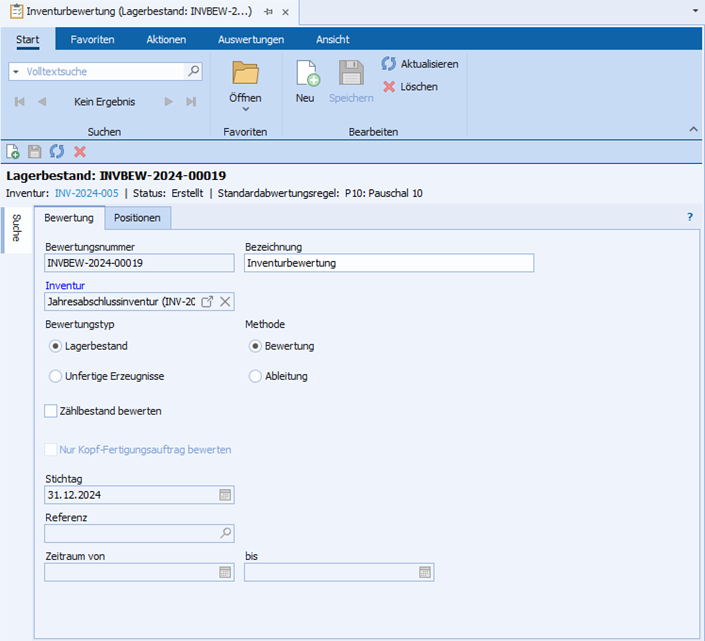Click the blue Inventur field label link
The image size is (705, 641).
pos(65,285)
